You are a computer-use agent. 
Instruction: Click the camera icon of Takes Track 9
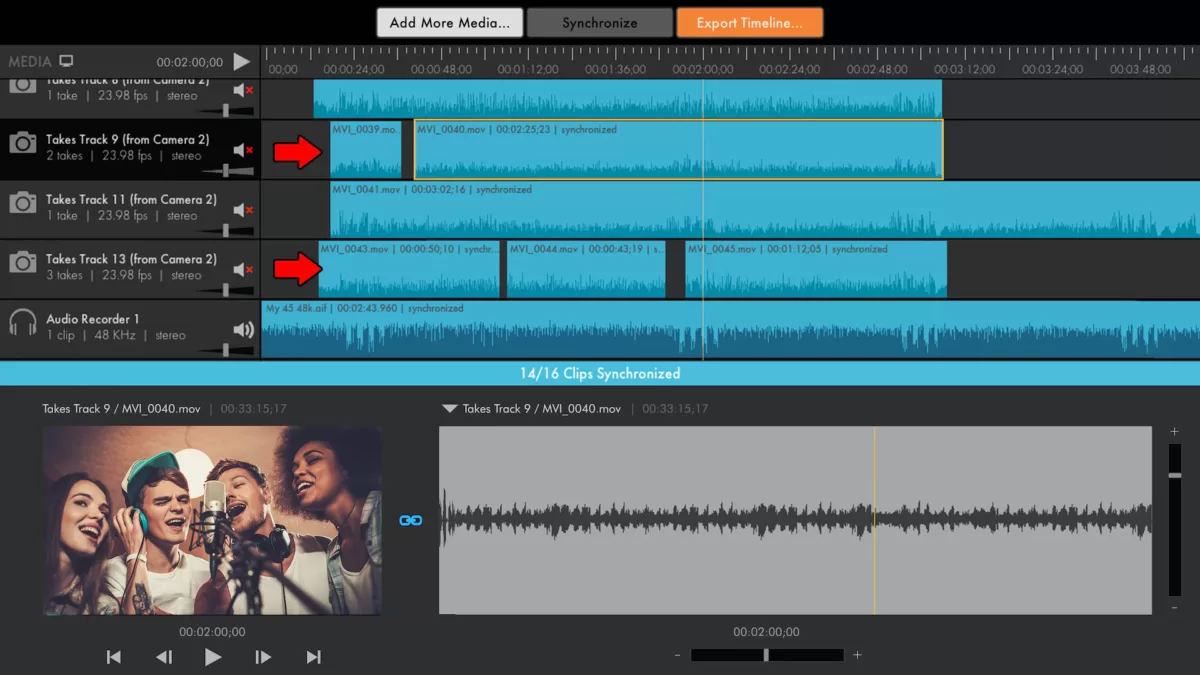click(x=23, y=144)
